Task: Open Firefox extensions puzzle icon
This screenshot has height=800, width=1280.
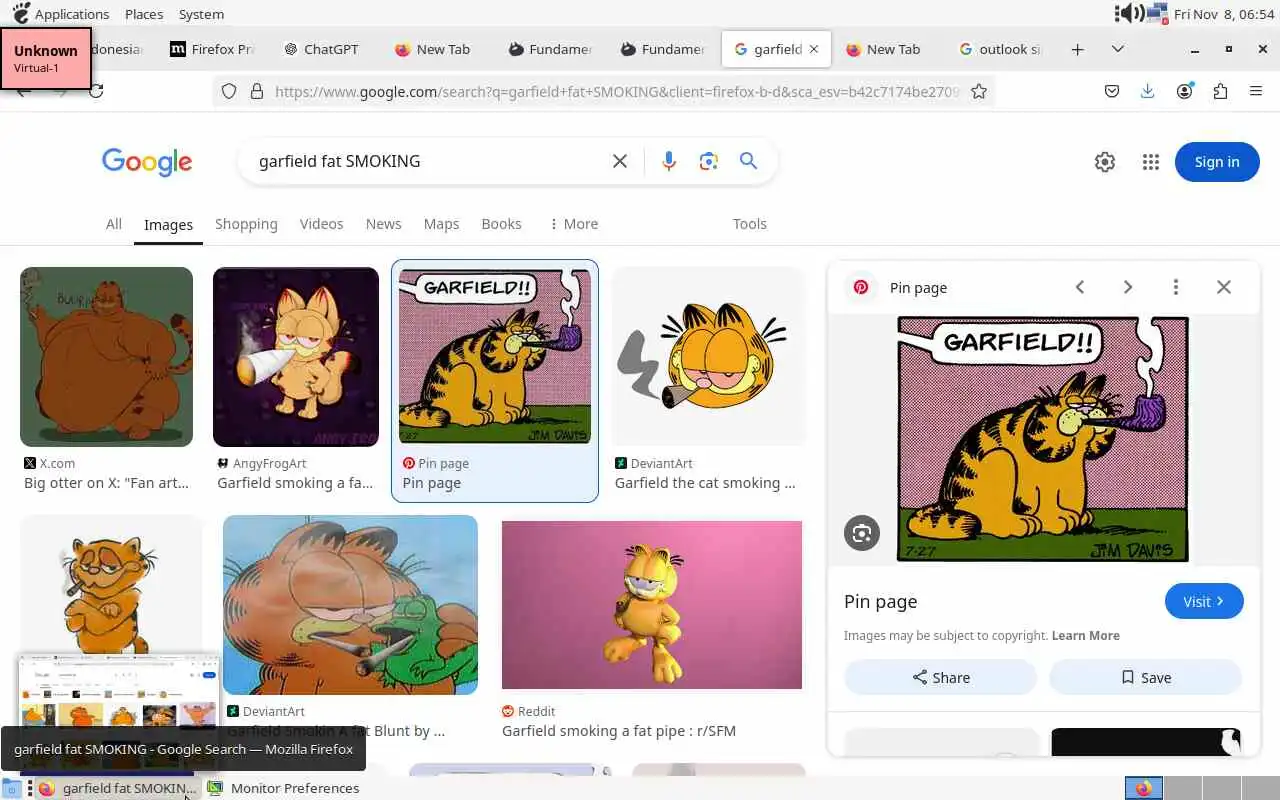Action: [1220, 91]
